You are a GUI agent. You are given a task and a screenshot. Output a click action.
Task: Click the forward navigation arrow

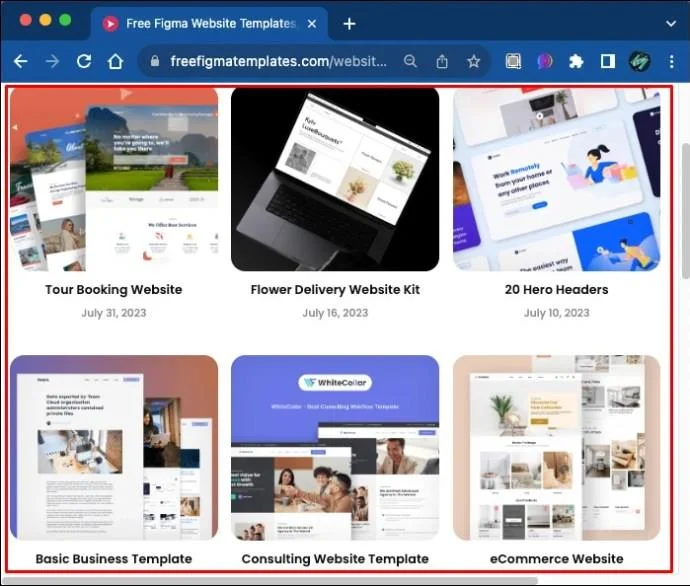[52, 61]
